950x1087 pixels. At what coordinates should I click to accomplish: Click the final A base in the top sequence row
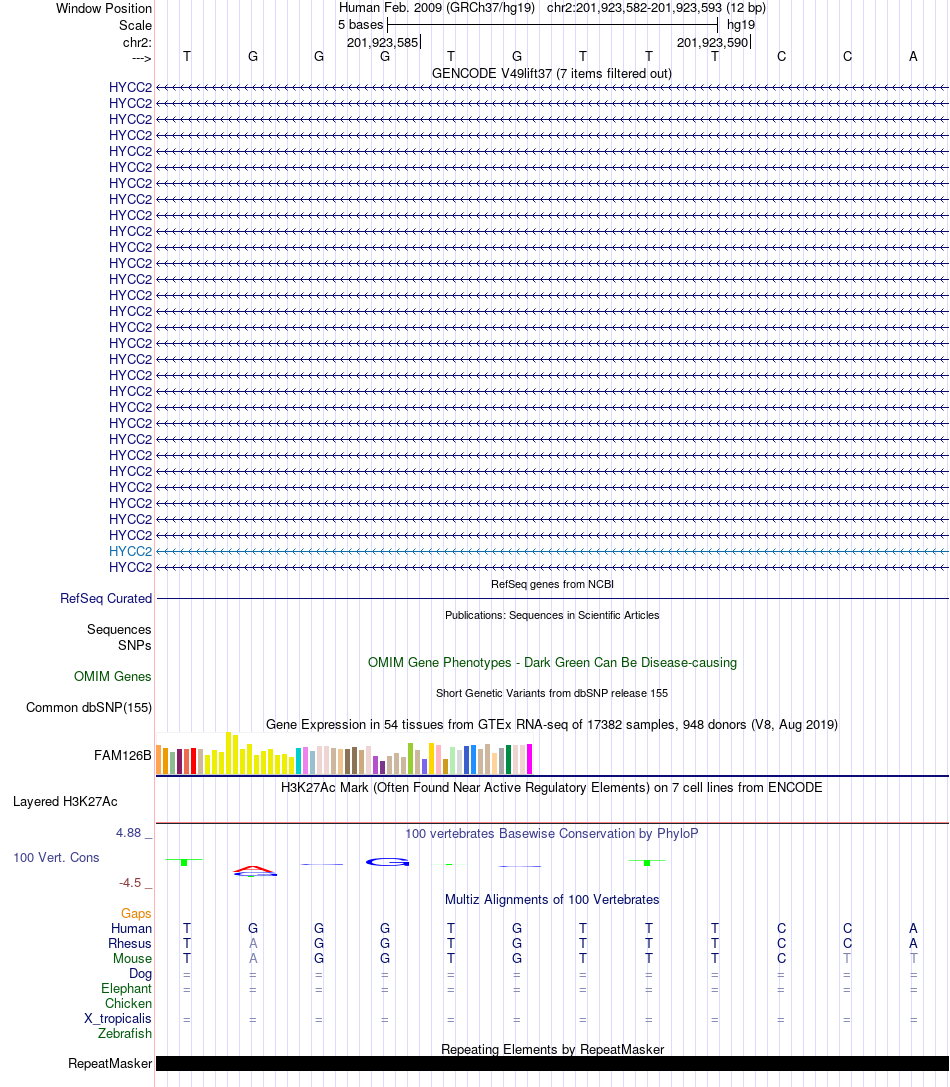click(913, 57)
